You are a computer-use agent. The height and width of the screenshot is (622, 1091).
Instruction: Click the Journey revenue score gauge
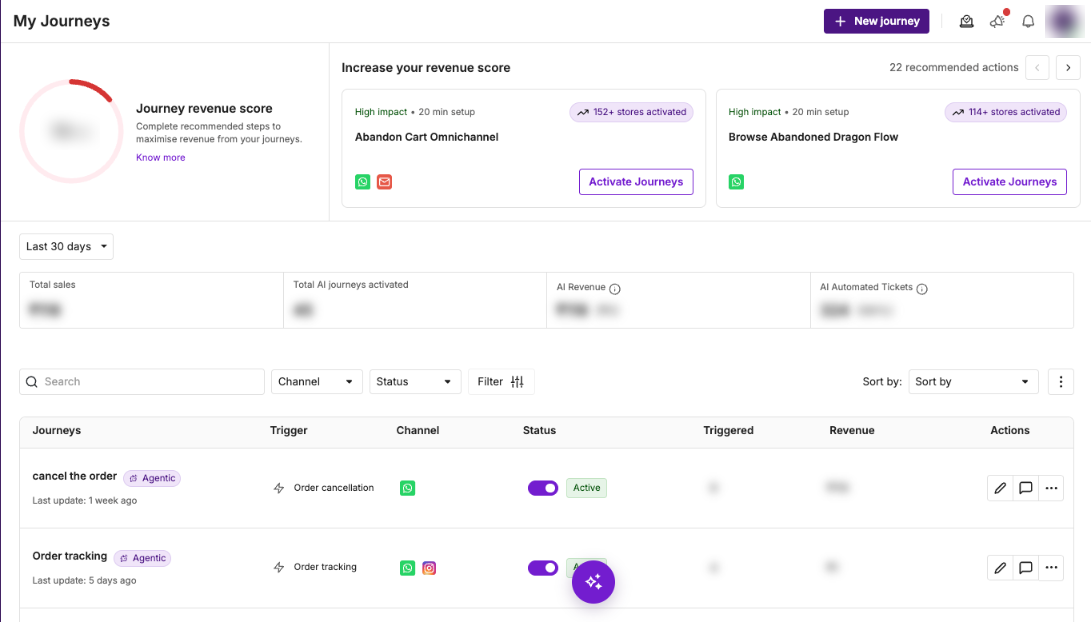tap(71, 131)
